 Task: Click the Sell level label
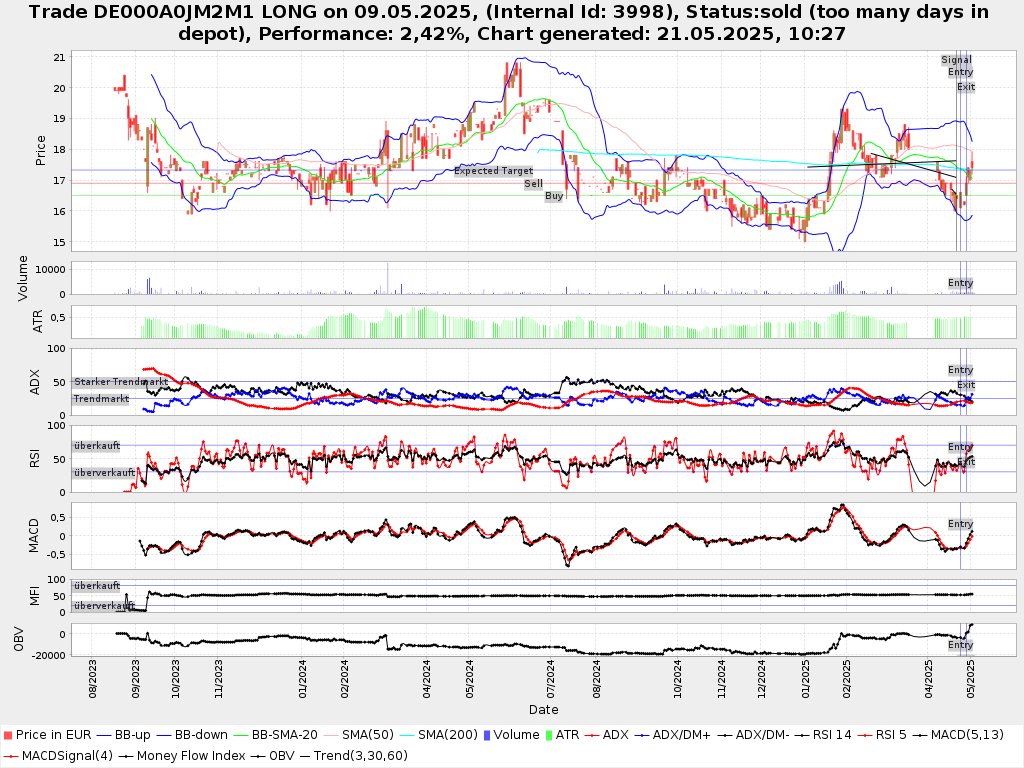tap(534, 184)
